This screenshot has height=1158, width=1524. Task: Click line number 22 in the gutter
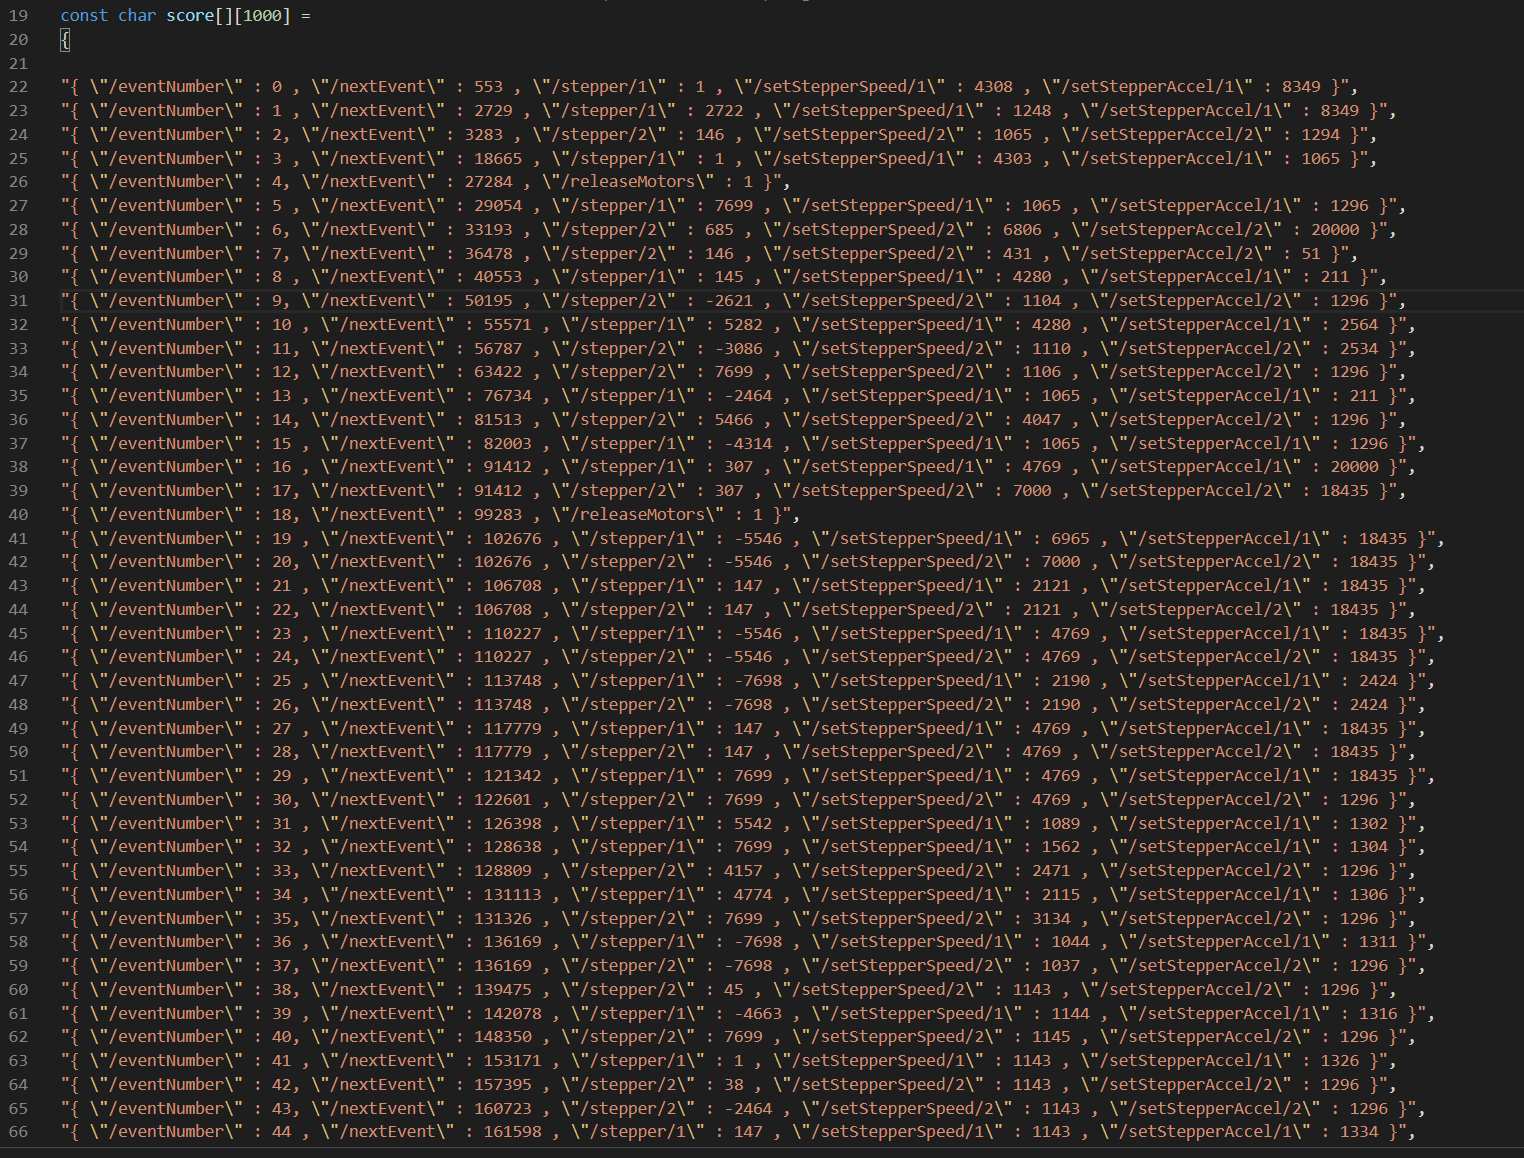point(18,87)
